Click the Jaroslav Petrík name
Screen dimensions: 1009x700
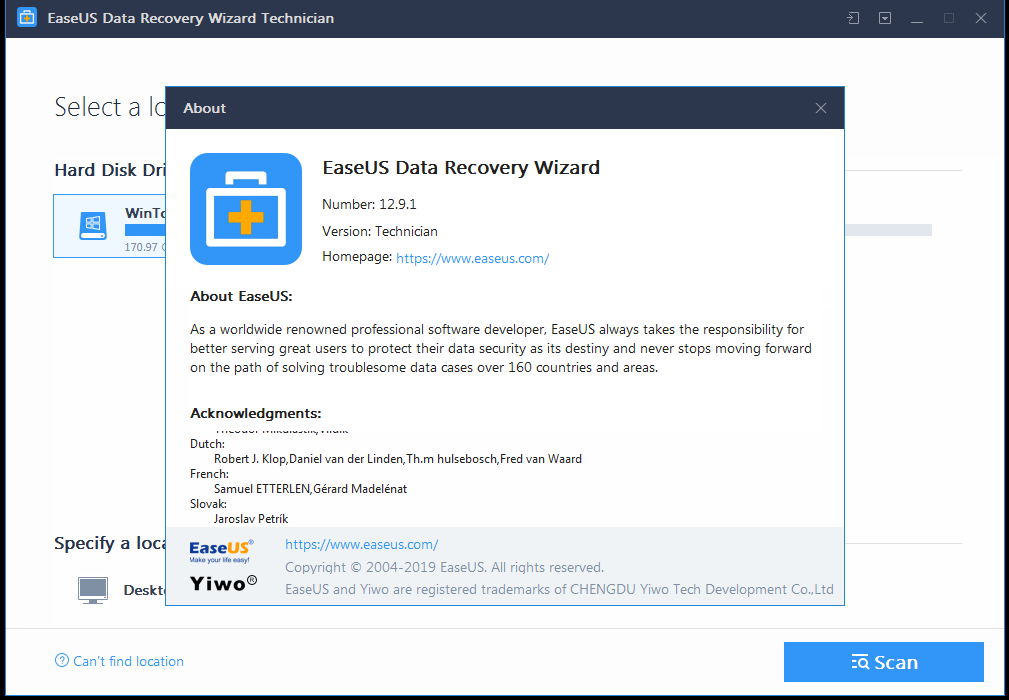(251, 519)
